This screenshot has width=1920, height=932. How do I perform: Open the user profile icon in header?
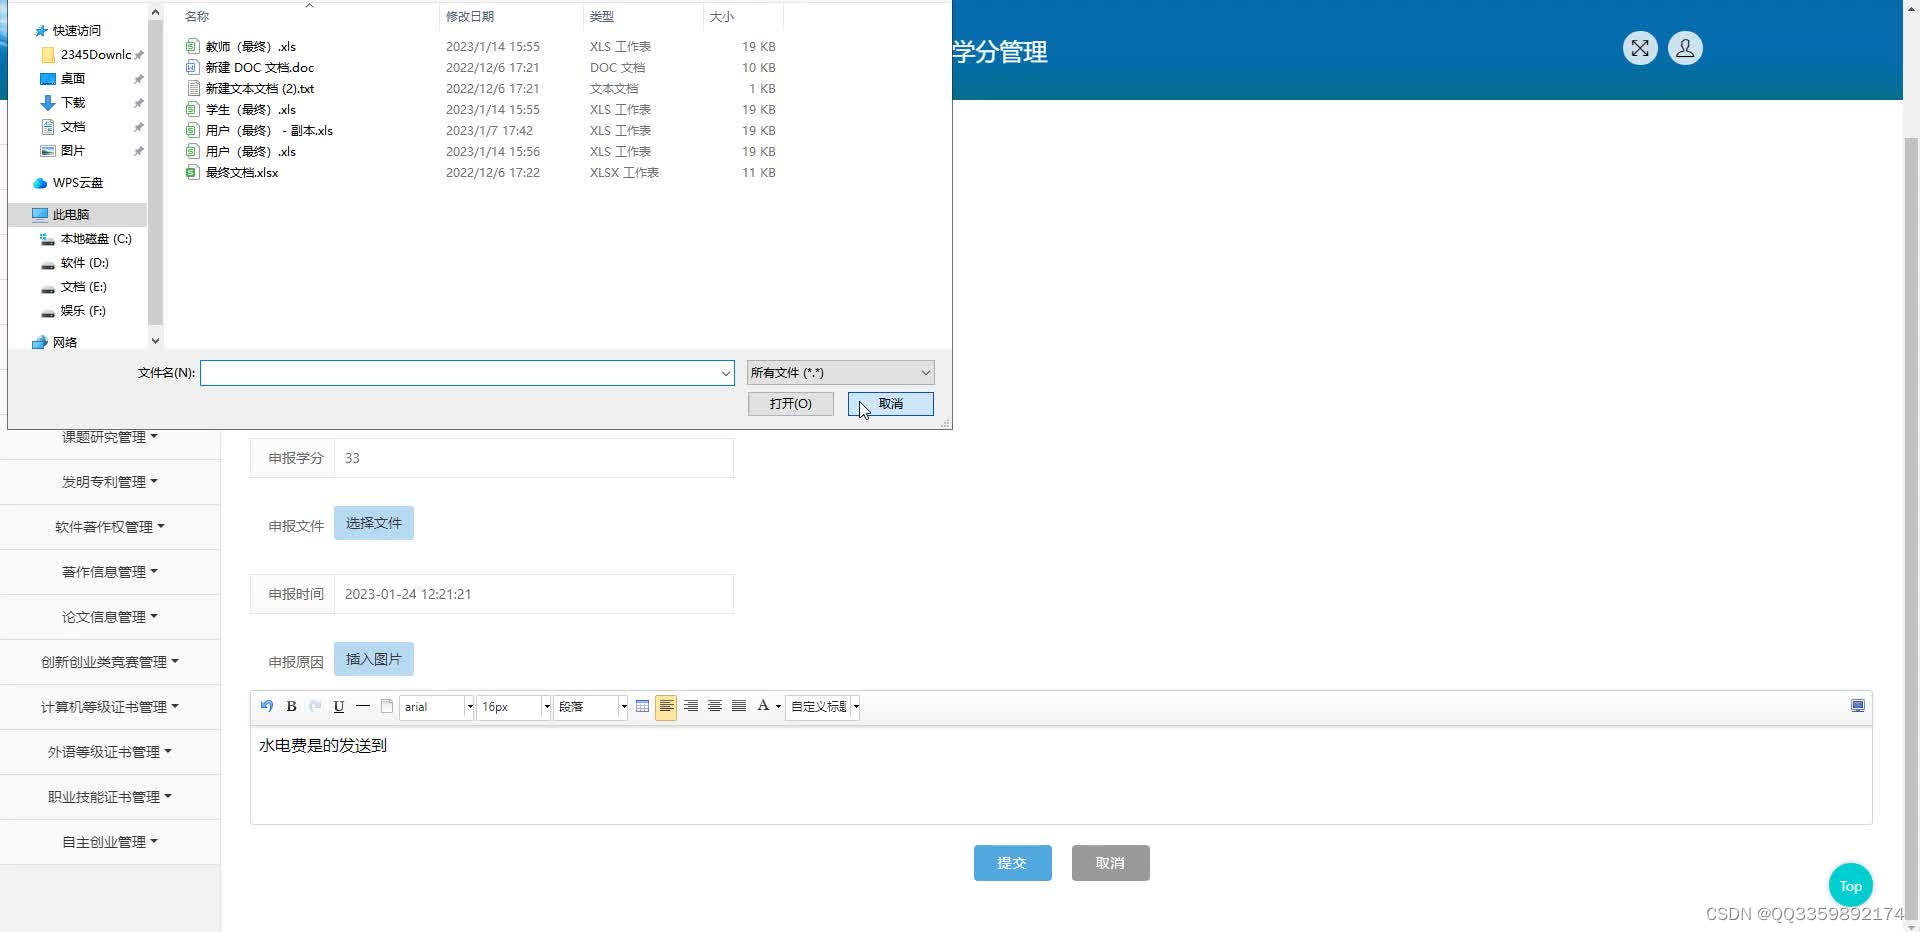(x=1685, y=48)
